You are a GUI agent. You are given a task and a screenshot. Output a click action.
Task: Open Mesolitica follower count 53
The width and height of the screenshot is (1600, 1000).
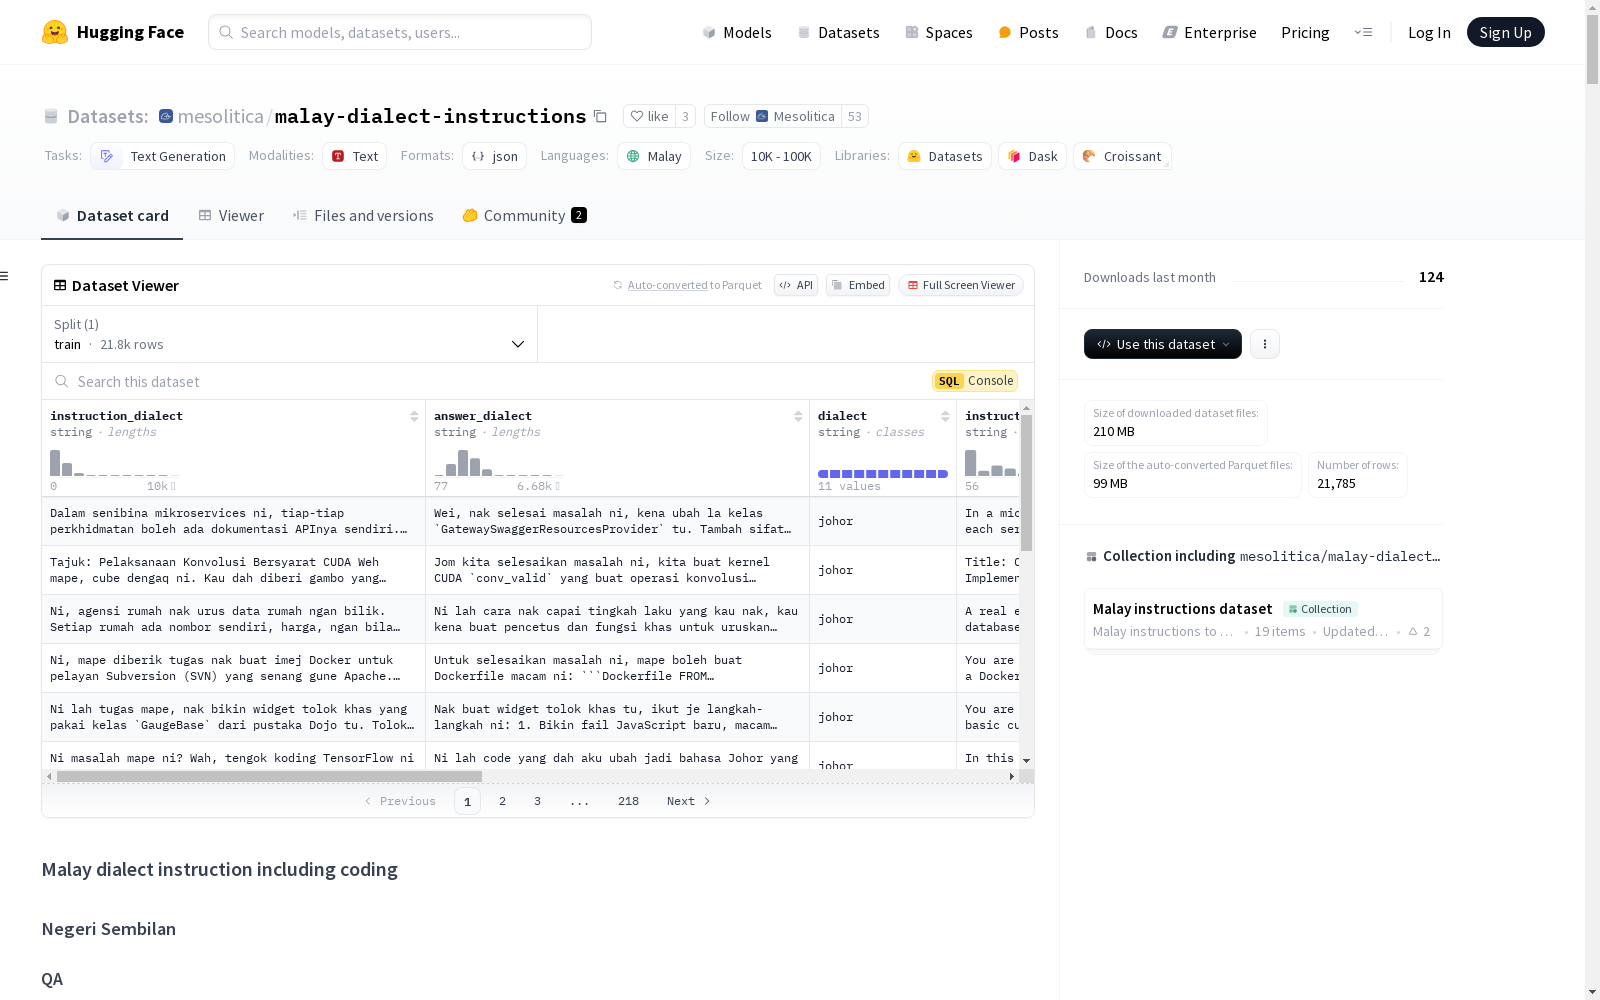click(855, 116)
